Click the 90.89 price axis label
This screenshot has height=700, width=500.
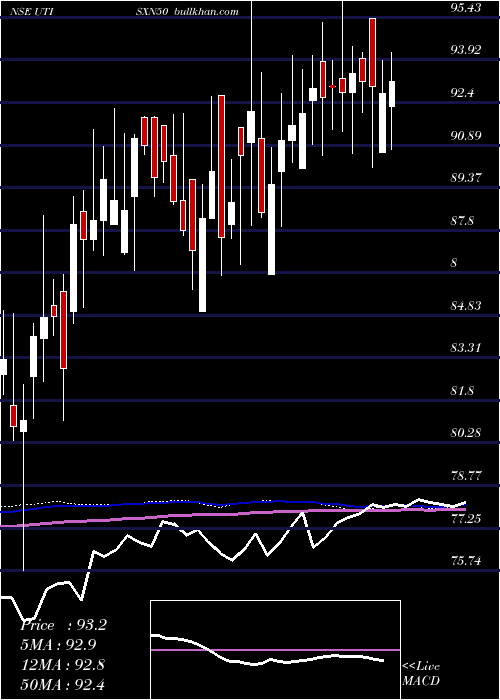[x=467, y=135]
